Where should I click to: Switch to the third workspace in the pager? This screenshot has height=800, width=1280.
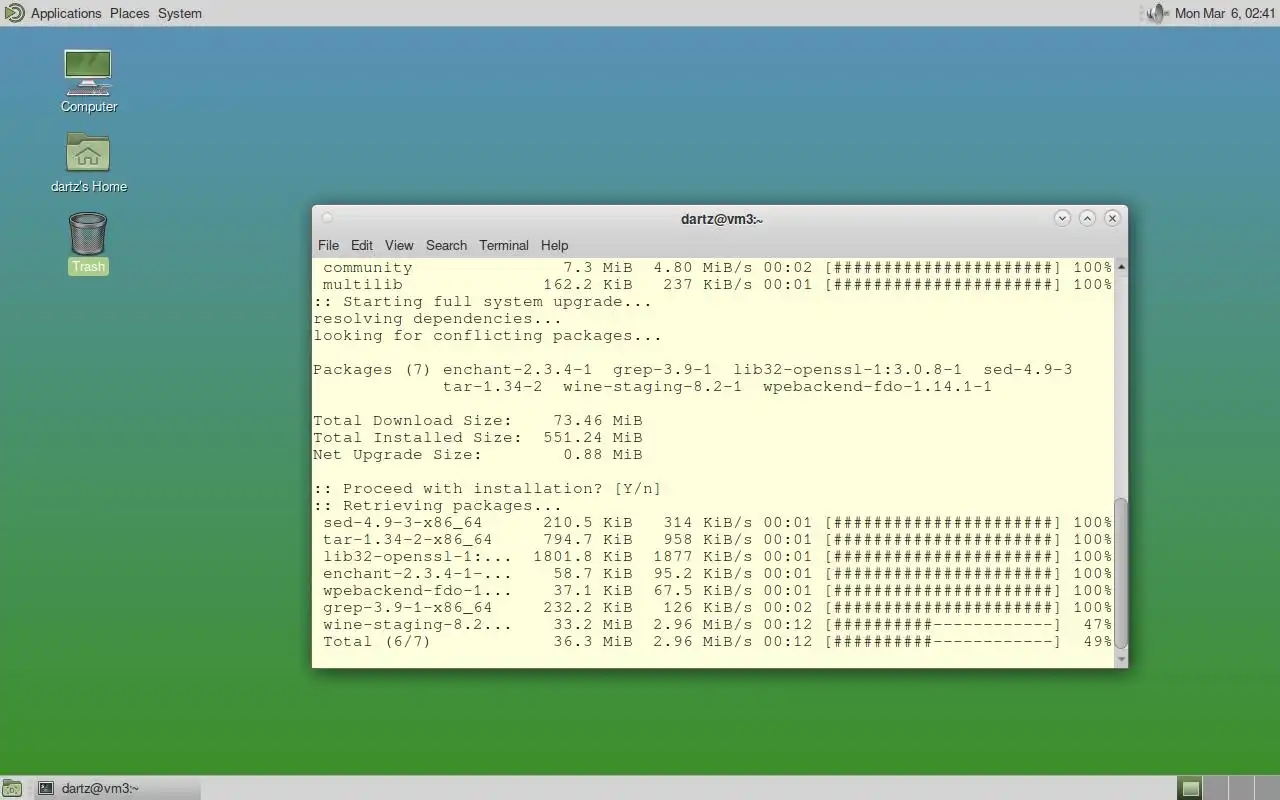point(1240,788)
